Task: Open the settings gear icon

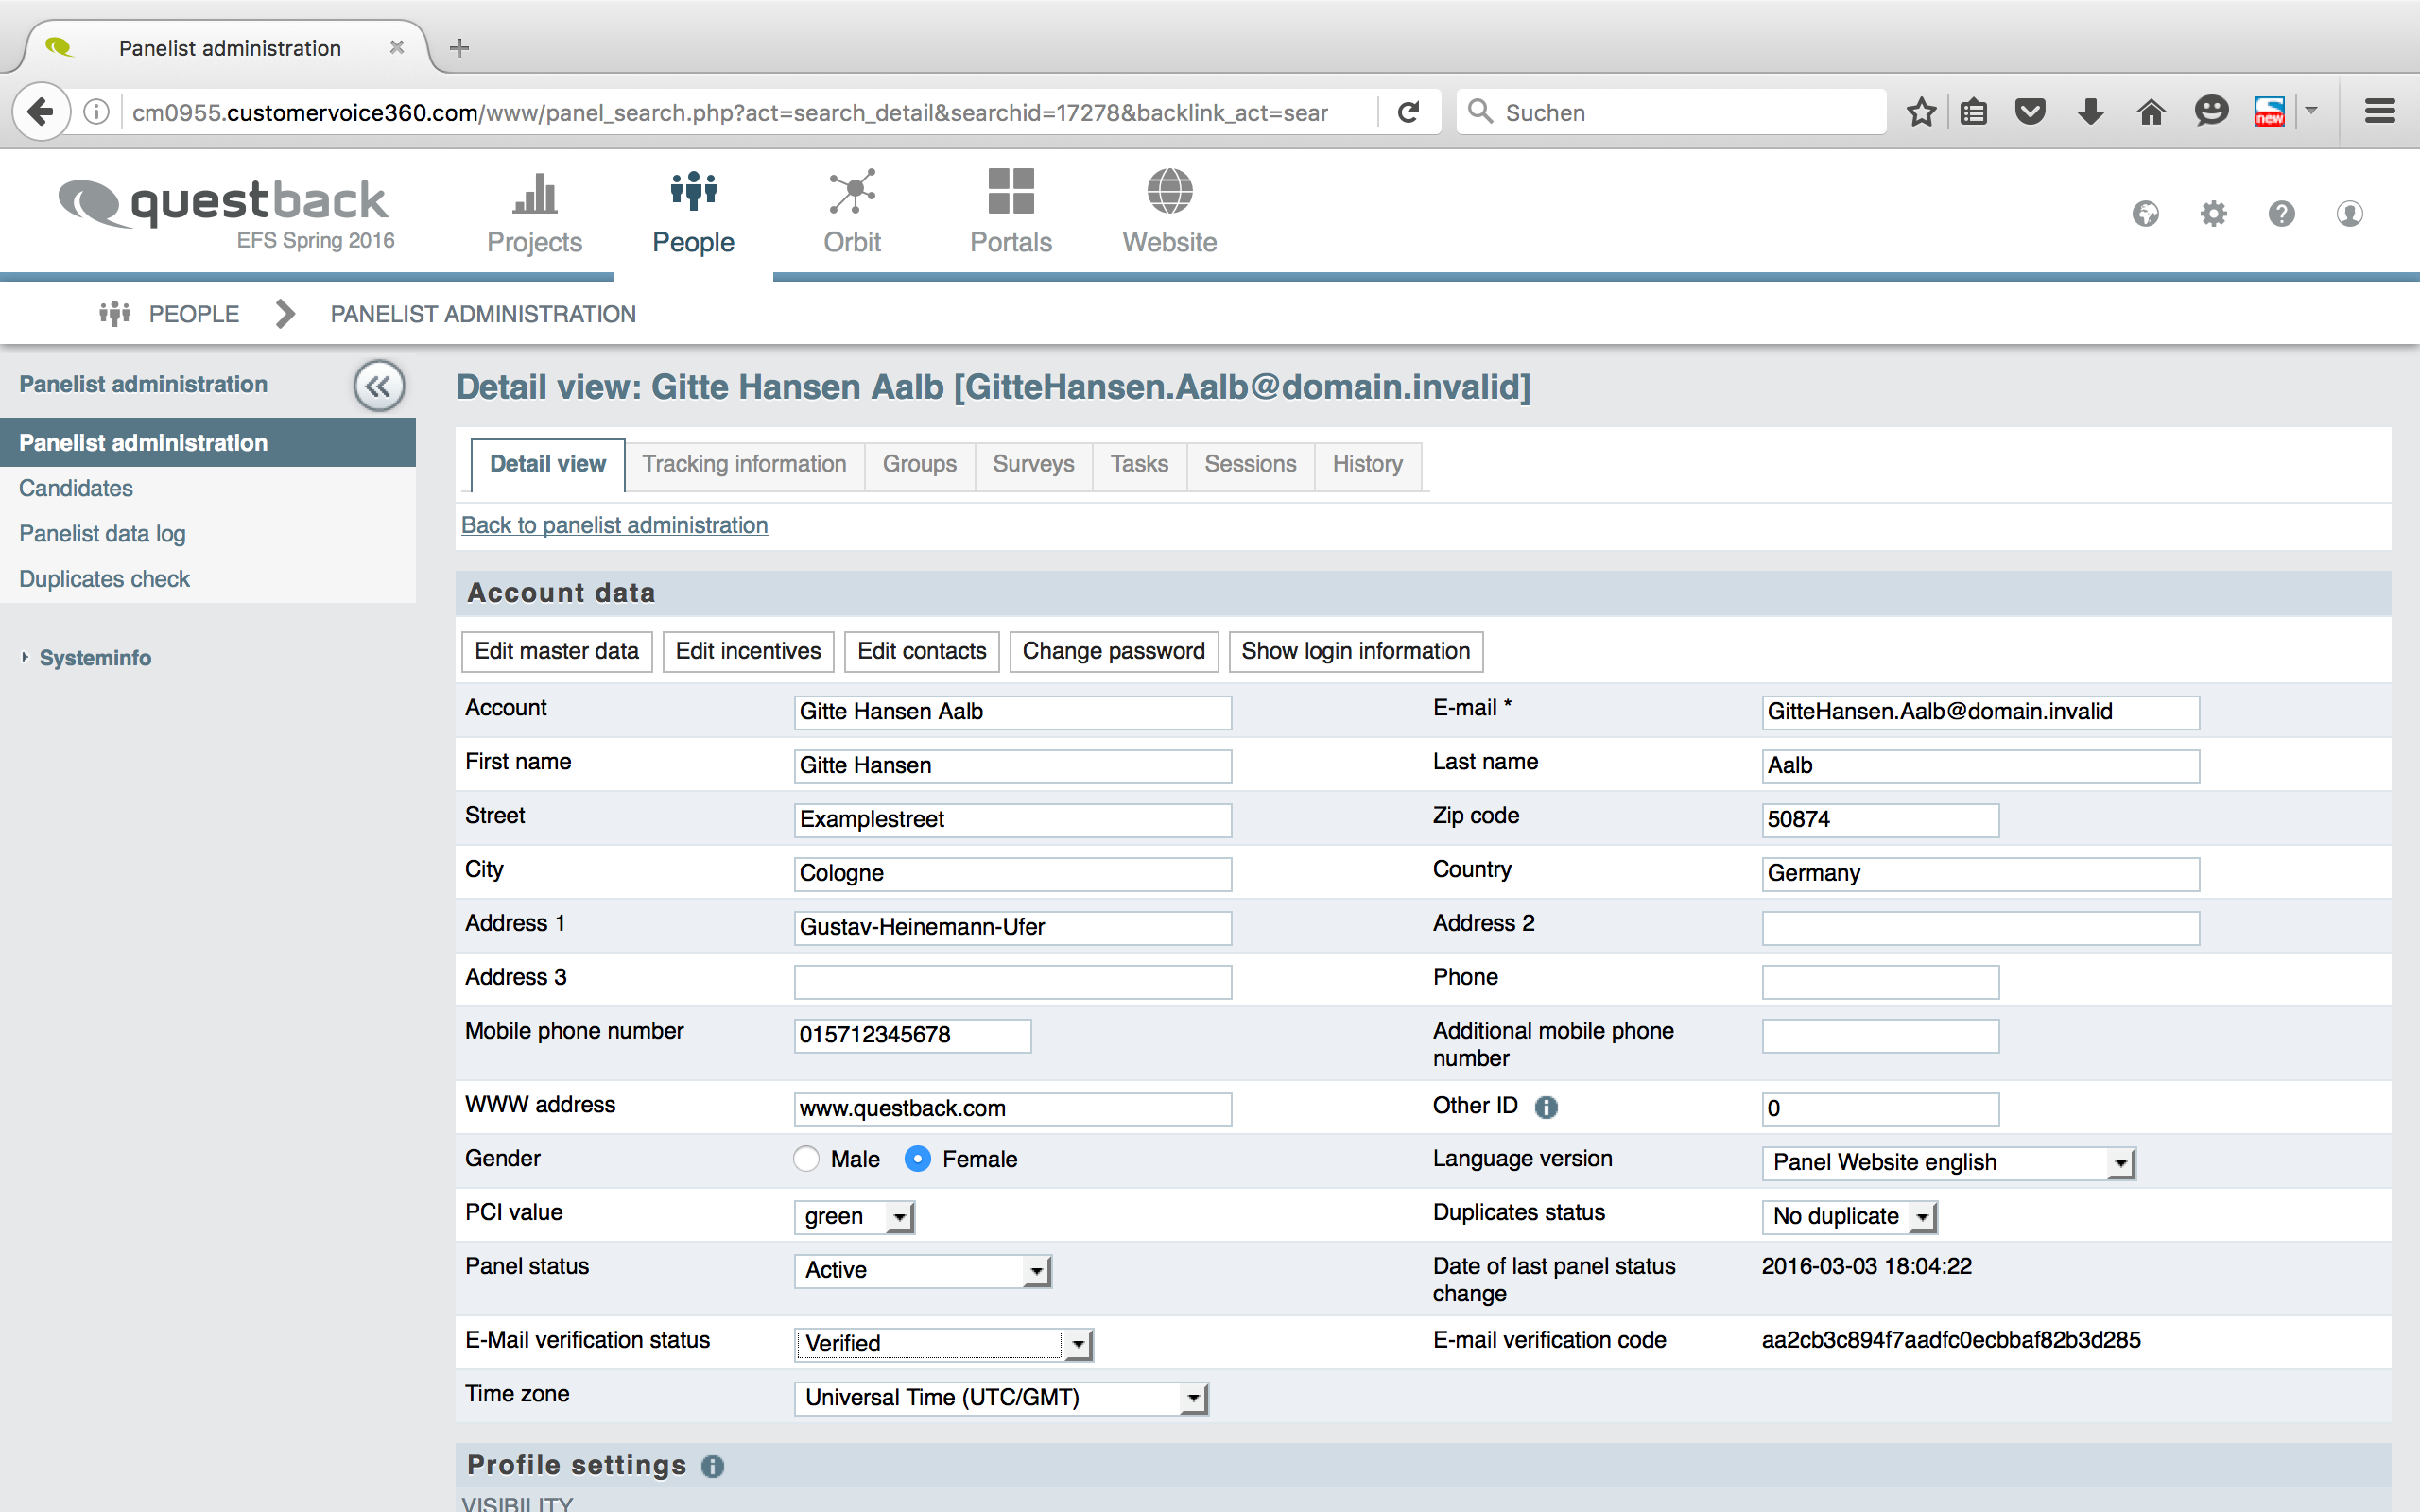Action: 2213,212
